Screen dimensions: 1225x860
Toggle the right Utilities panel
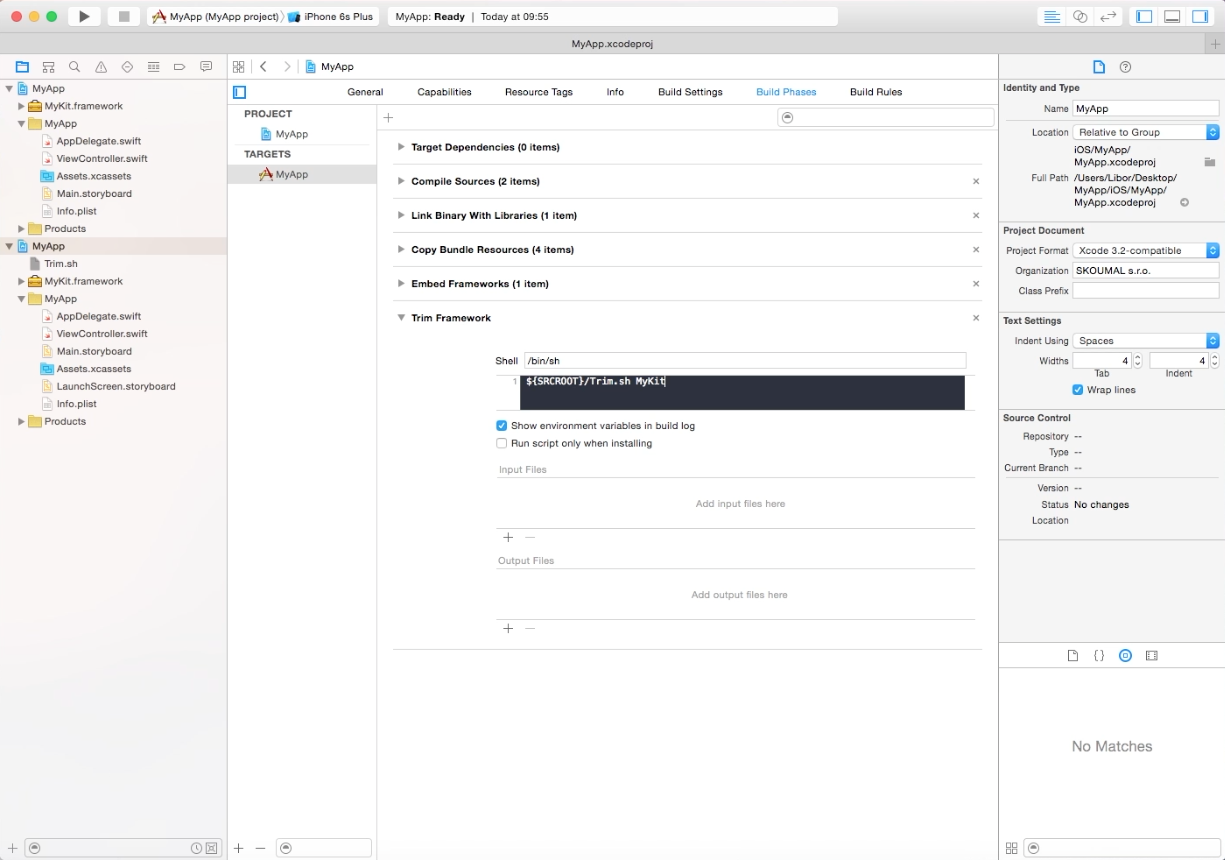(x=1200, y=16)
